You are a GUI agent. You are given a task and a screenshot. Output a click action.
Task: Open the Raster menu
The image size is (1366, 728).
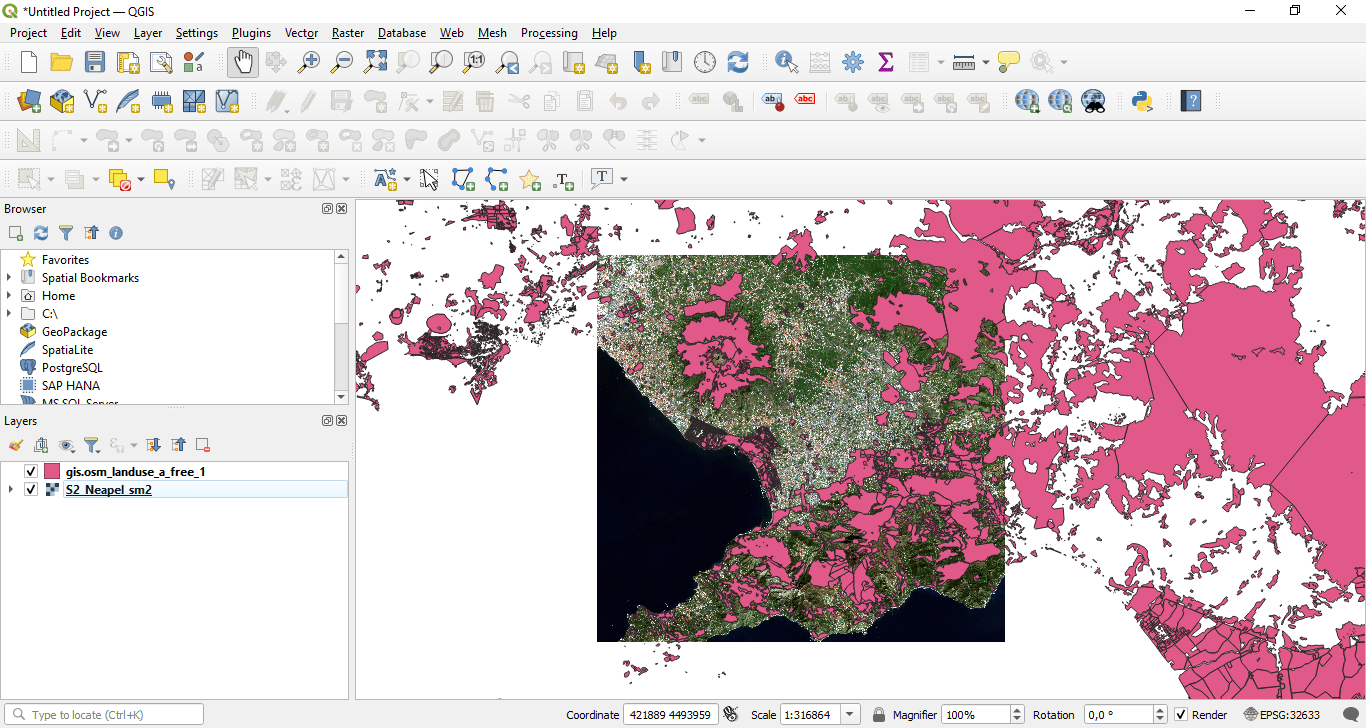pyautogui.click(x=348, y=33)
